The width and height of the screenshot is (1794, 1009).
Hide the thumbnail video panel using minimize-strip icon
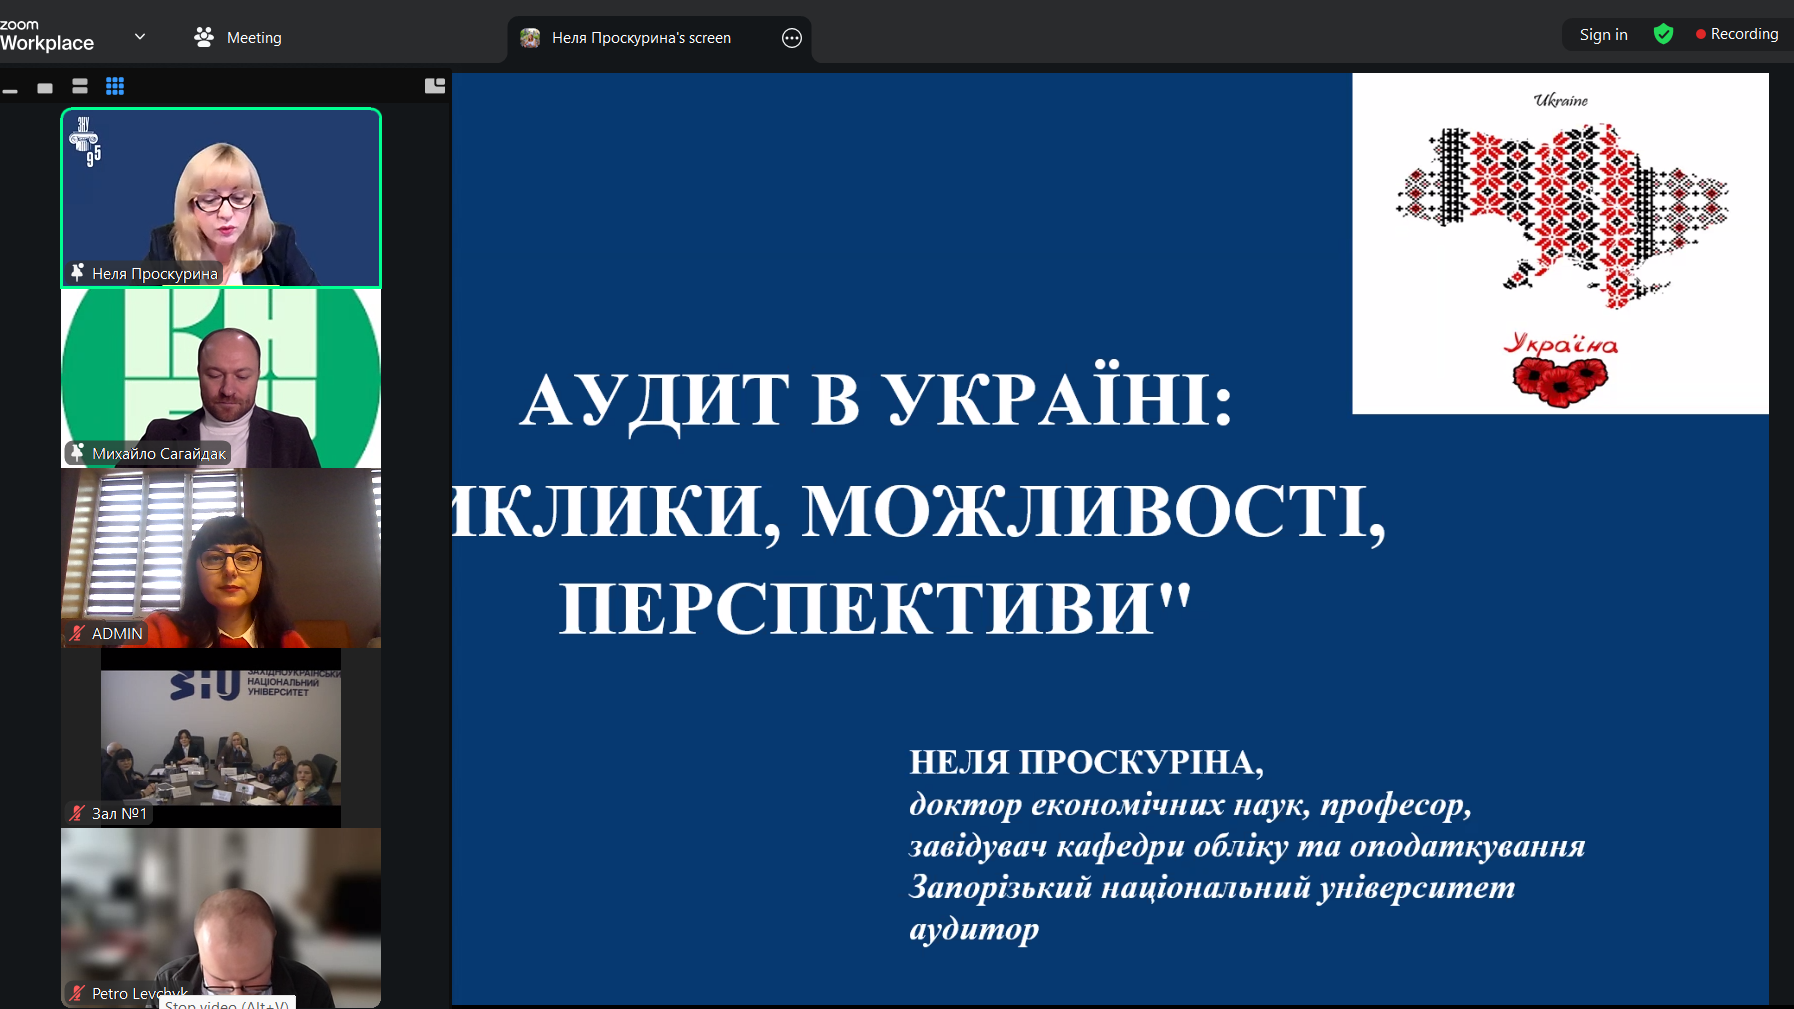point(11,88)
